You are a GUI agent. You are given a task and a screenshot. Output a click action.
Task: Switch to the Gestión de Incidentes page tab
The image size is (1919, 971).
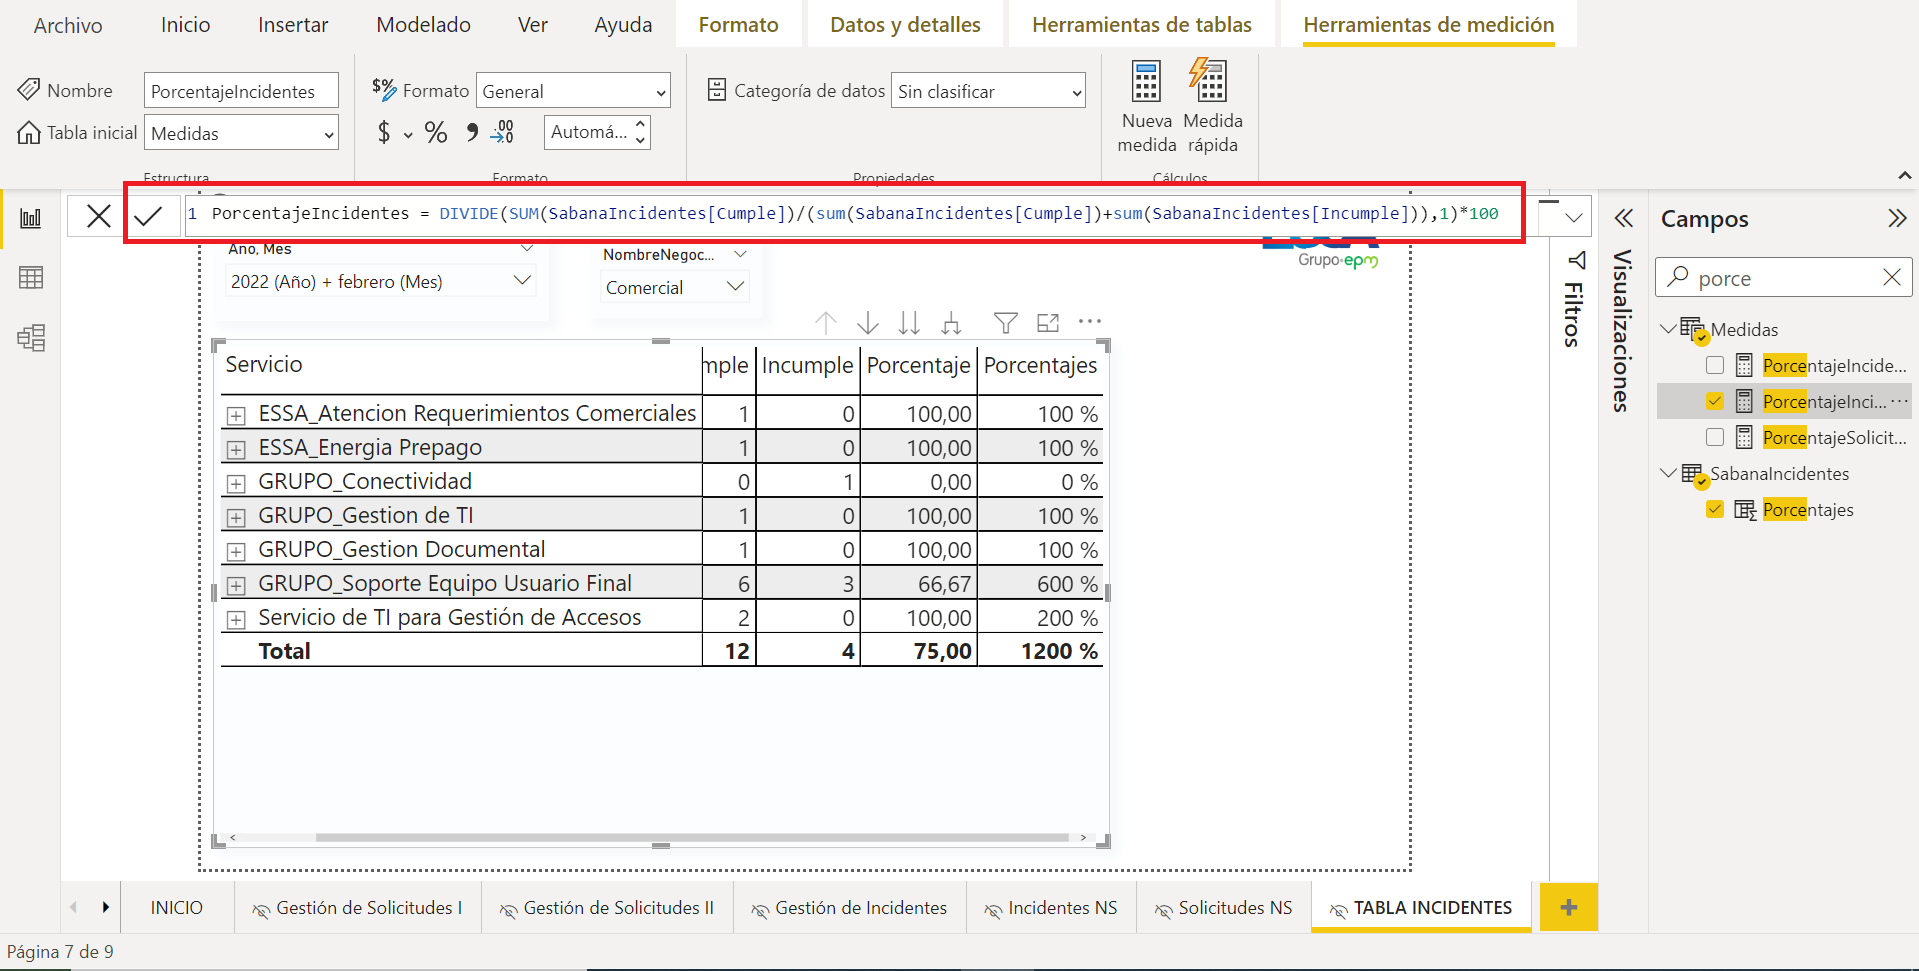[x=850, y=908]
